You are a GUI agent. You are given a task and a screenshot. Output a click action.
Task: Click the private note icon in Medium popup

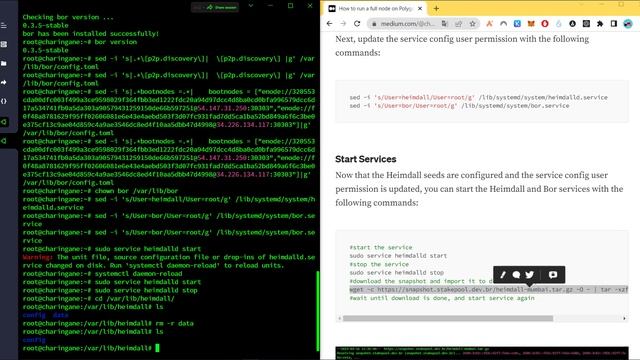tap(553, 275)
